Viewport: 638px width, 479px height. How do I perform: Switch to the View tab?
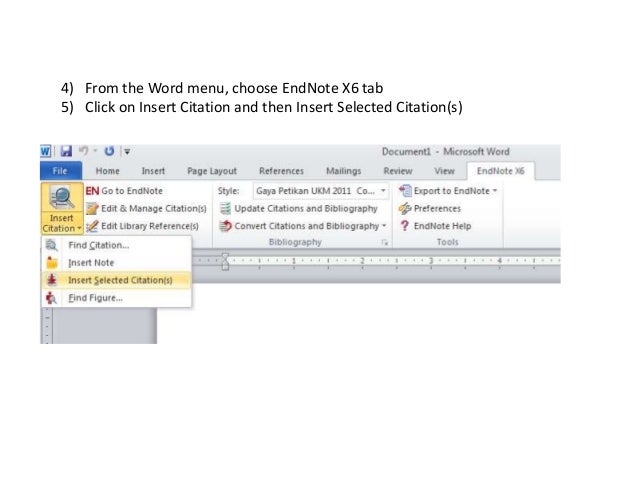(444, 171)
